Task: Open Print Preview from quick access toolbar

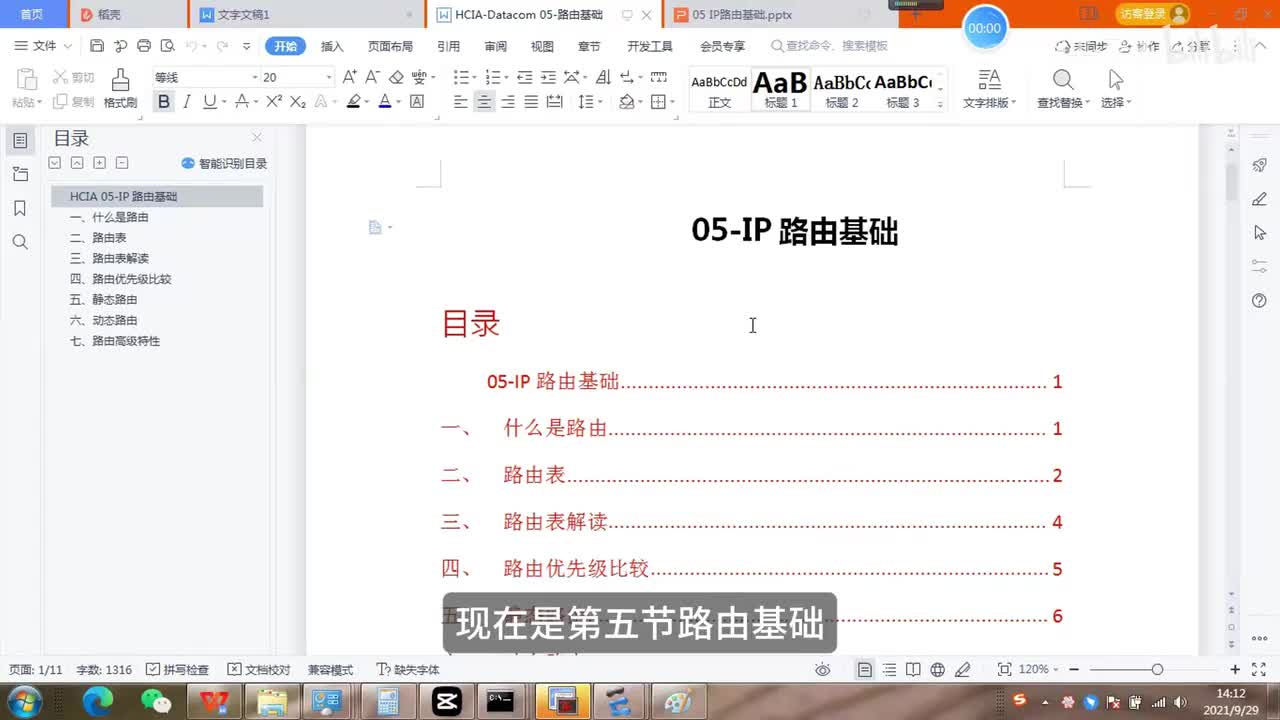Action: [x=167, y=46]
